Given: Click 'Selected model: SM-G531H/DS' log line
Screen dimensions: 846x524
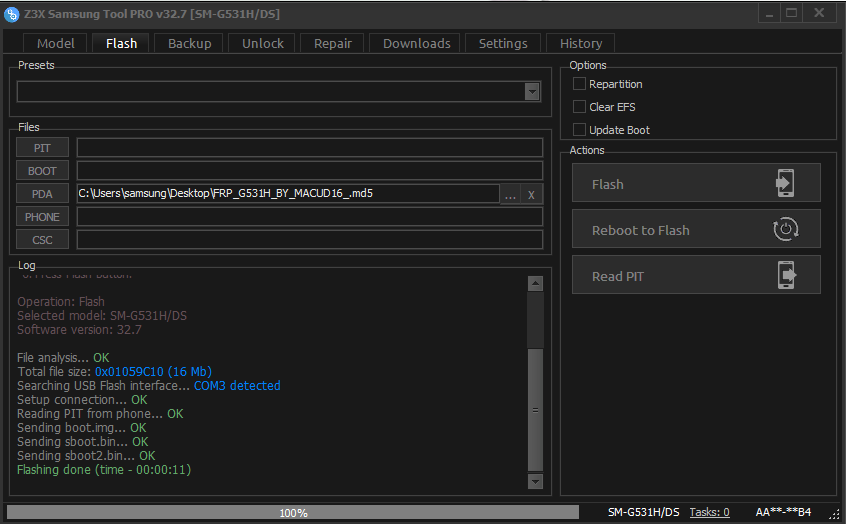Looking at the screenshot, I should (102, 316).
